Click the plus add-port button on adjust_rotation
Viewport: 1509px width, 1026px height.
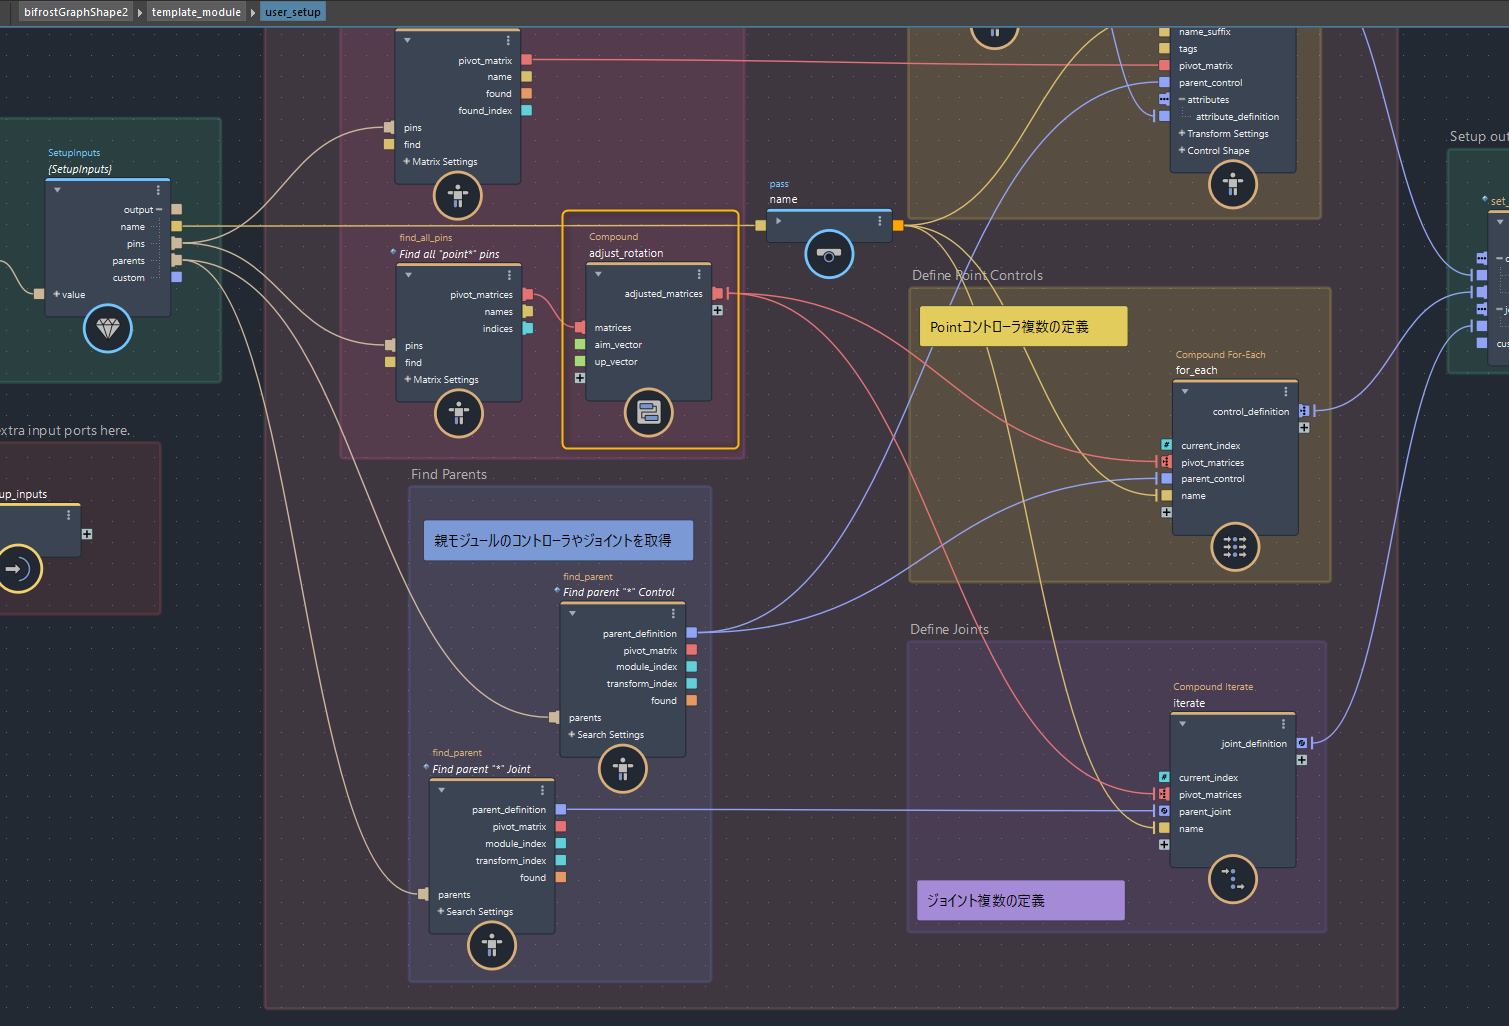point(717,310)
